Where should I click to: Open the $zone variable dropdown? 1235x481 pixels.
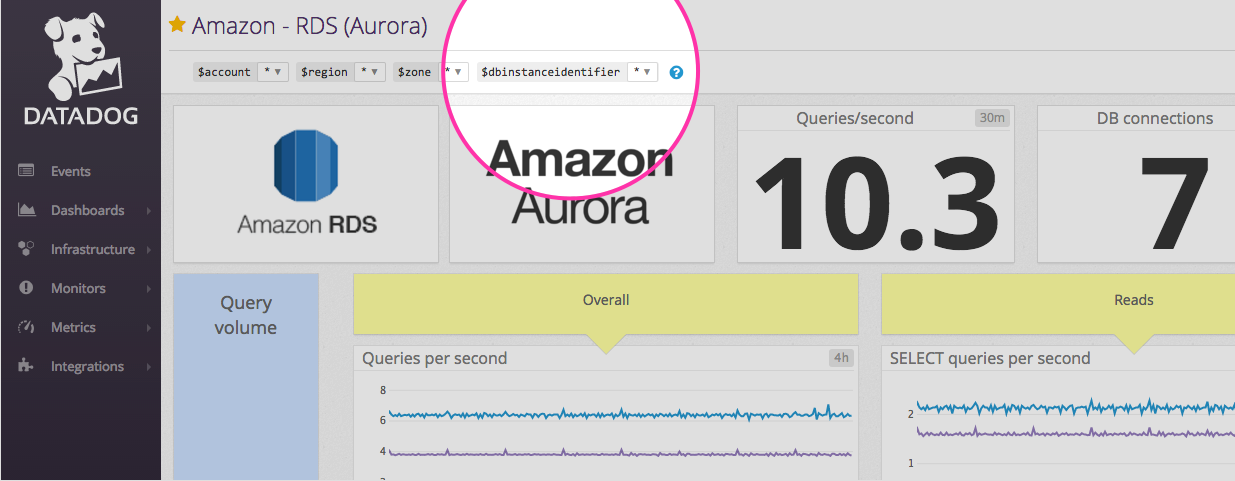tap(454, 72)
